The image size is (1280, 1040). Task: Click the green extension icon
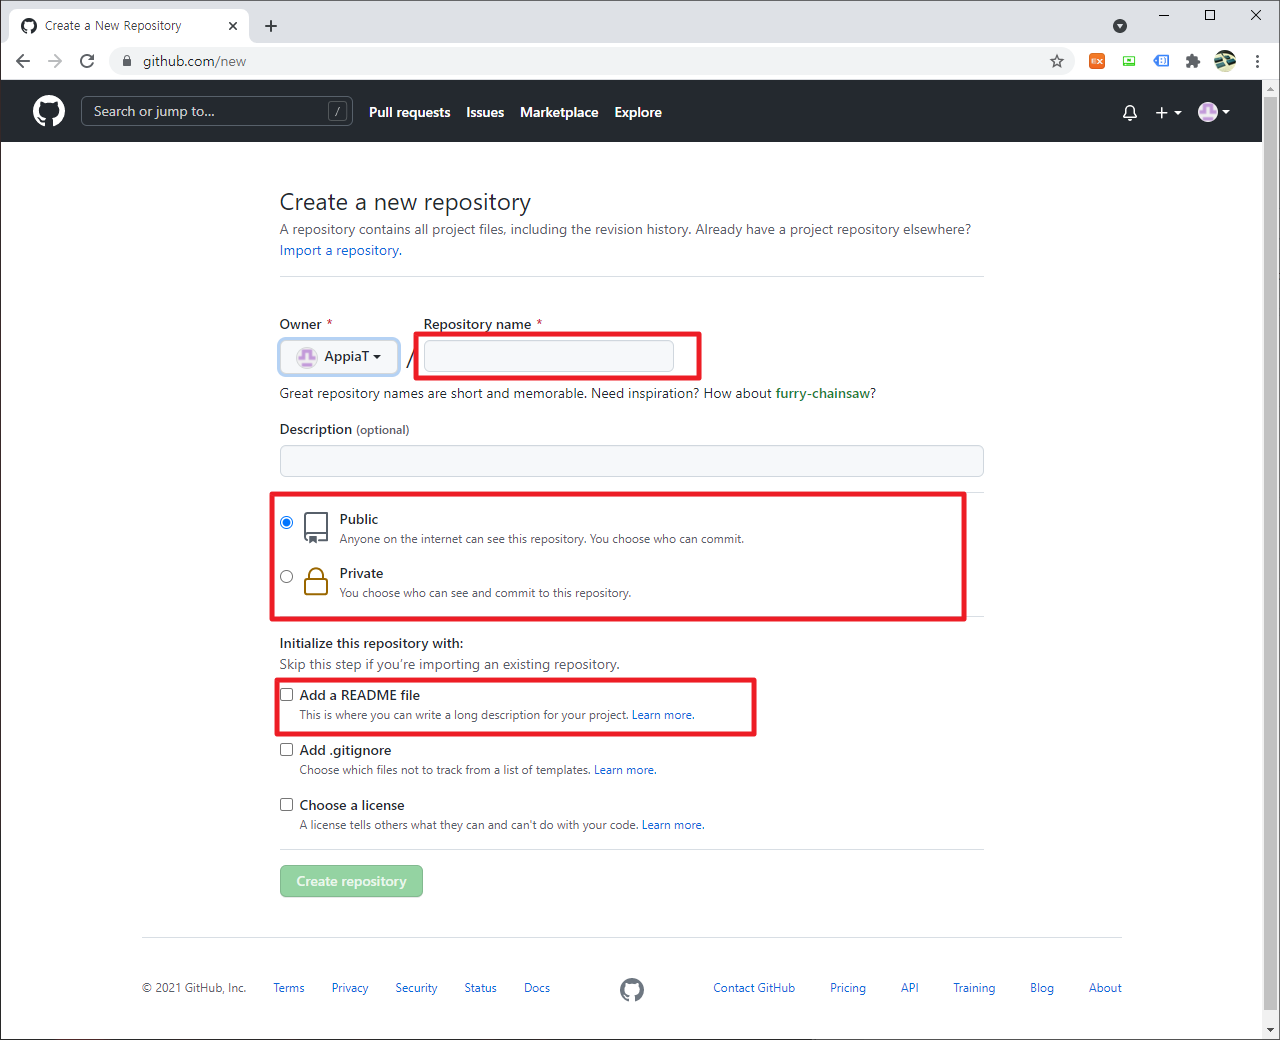[1129, 61]
